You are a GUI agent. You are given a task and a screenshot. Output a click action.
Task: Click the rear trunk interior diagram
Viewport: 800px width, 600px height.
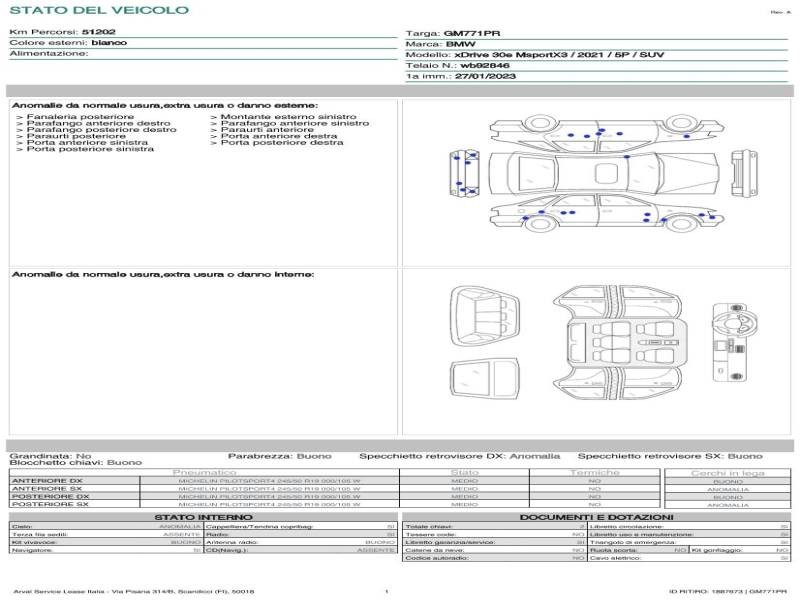(485, 316)
